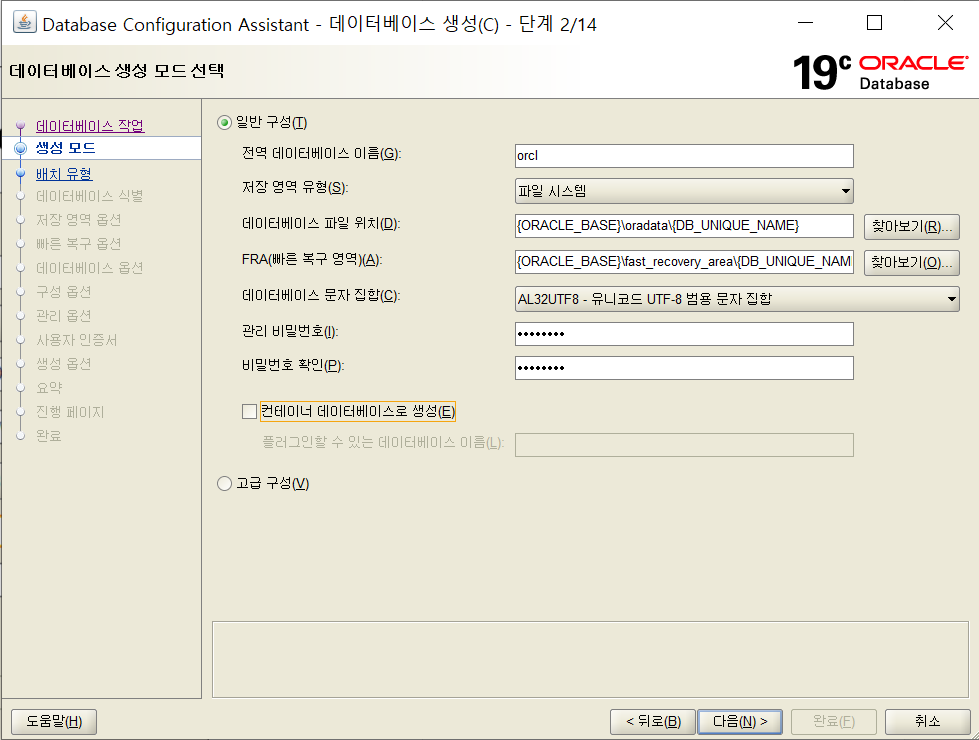
Task: Open the 데이터베이스 문자 집합 dropdown
Action: coord(737,299)
